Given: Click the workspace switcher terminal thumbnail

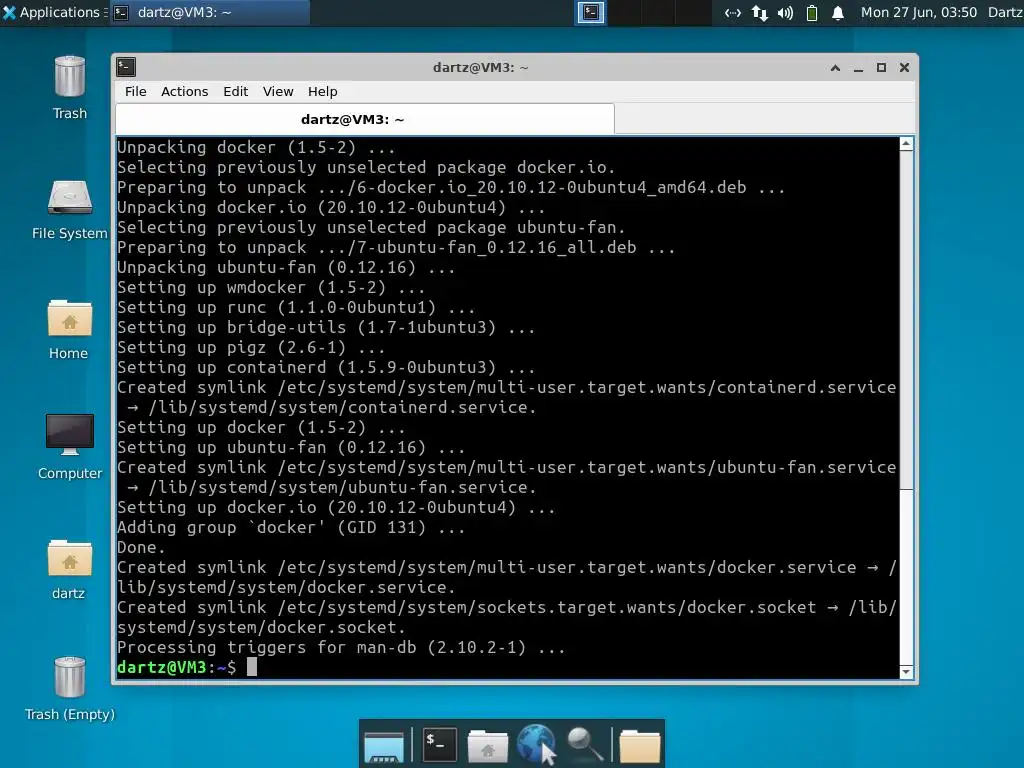Looking at the screenshot, I should point(591,12).
